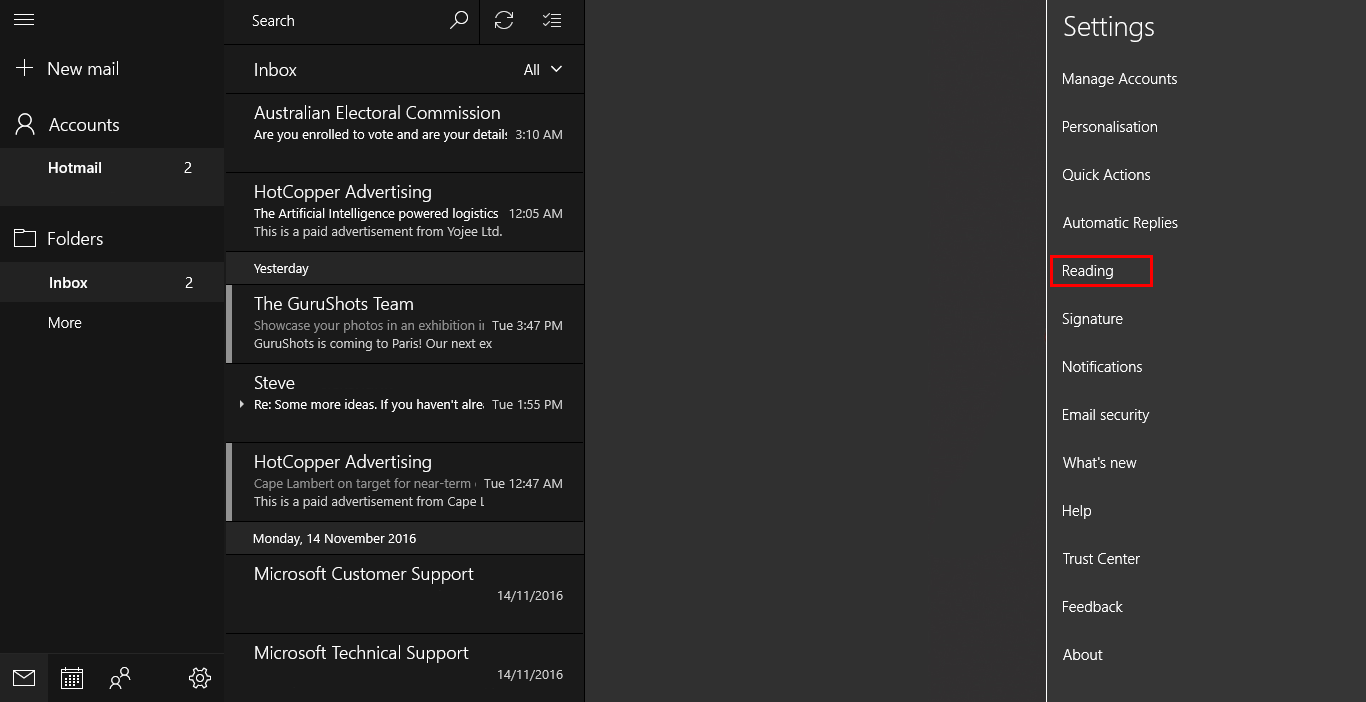Open Microsoft Customer Support email
The width and height of the screenshot is (1366, 702).
pos(405,594)
